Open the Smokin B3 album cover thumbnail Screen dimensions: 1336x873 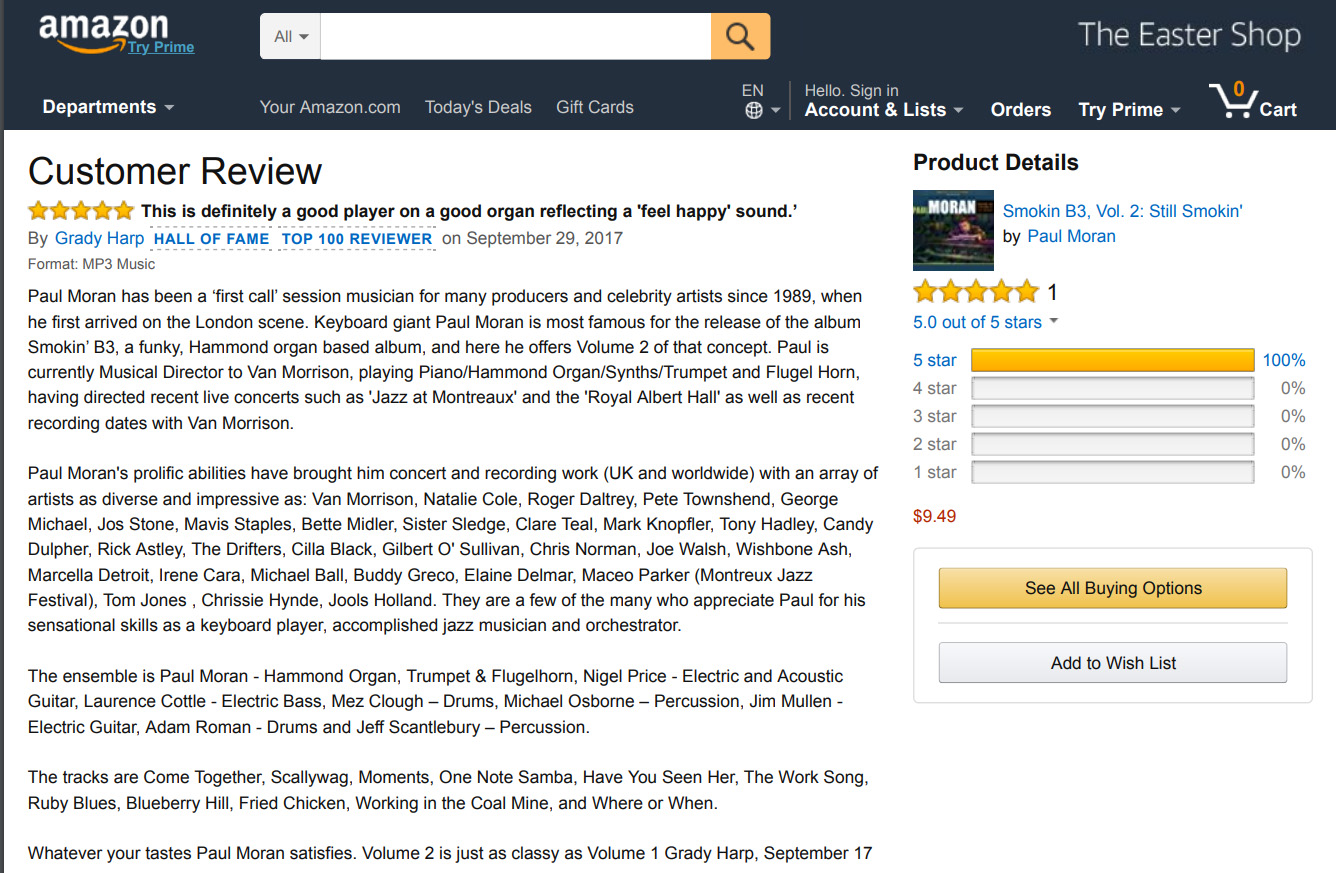coord(946,230)
